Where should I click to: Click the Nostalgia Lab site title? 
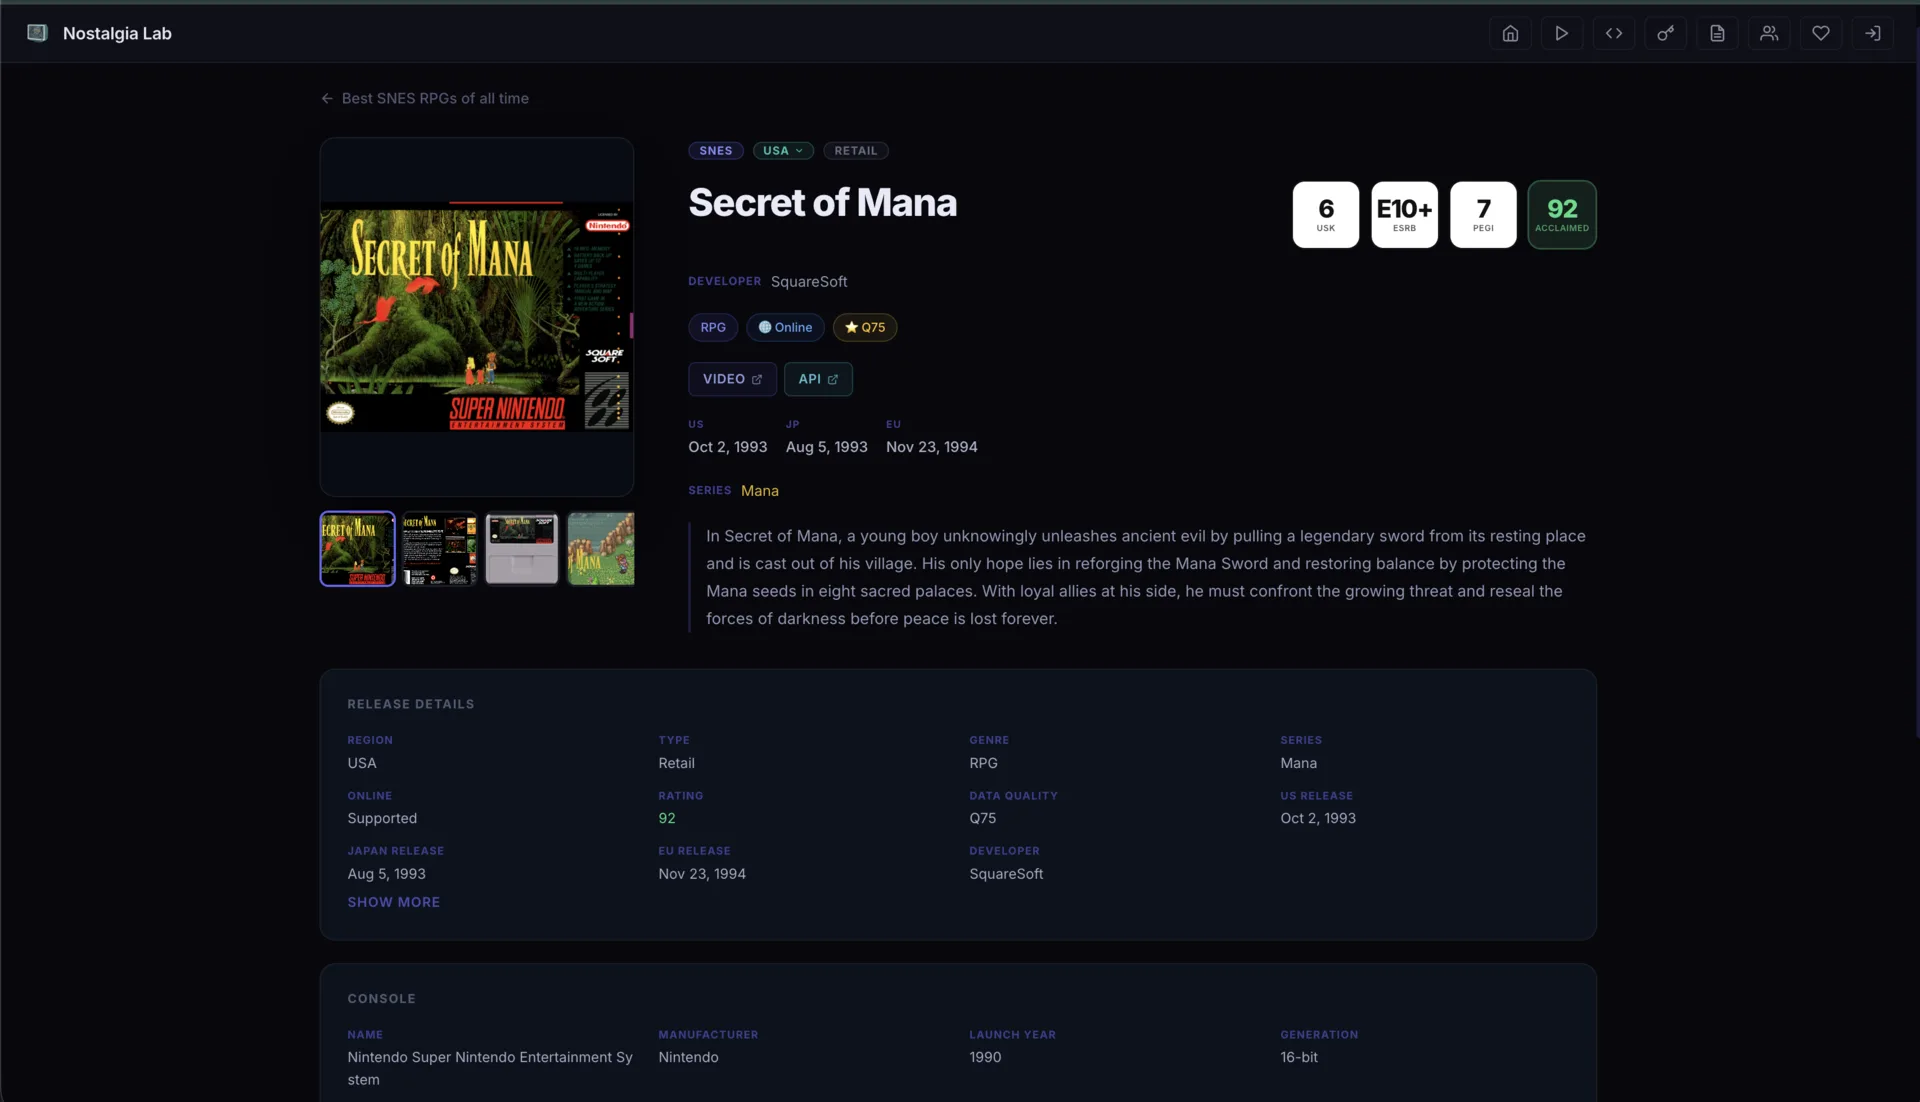click(117, 33)
